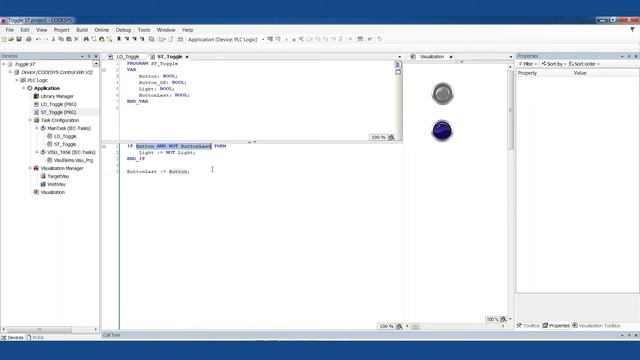Click the 100 % zoom field in declaration editor
Screen dimensions: 640x360
378,138
